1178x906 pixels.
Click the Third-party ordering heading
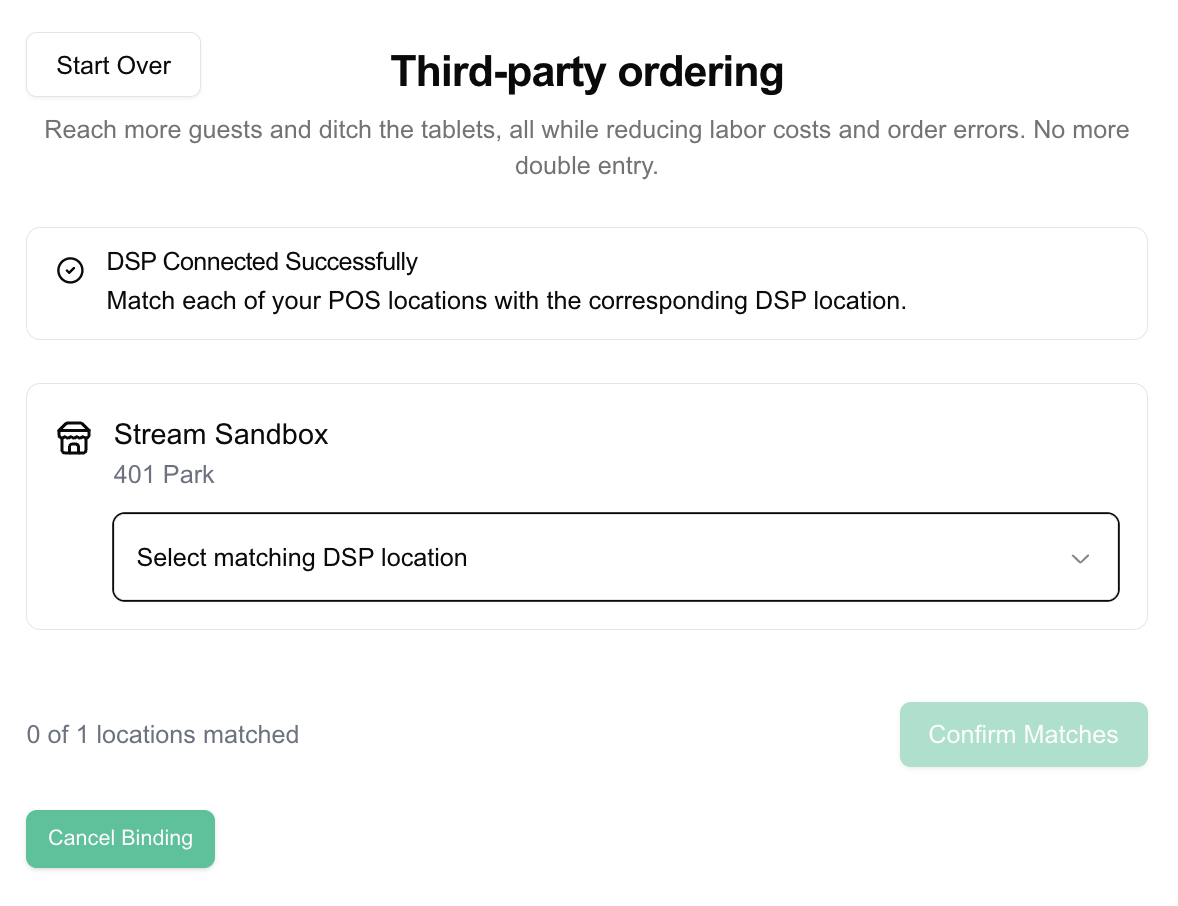tap(586, 72)
